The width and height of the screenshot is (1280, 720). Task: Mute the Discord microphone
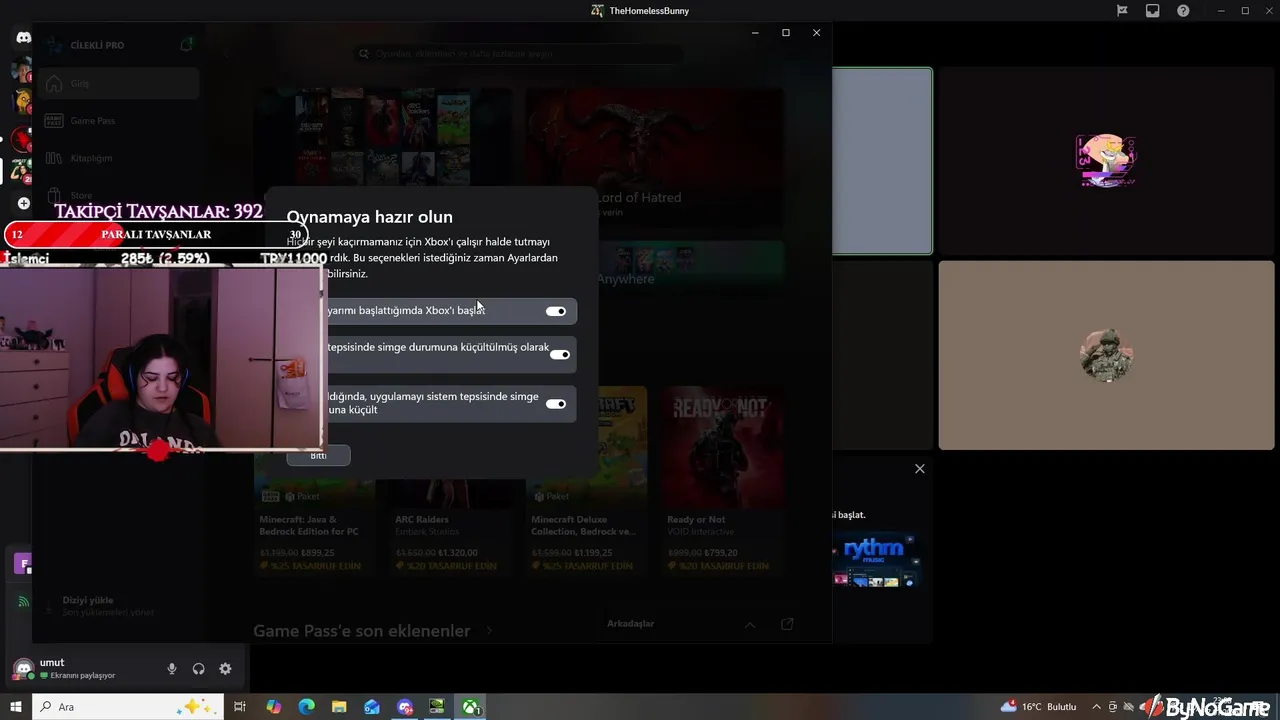coord(172,669)
